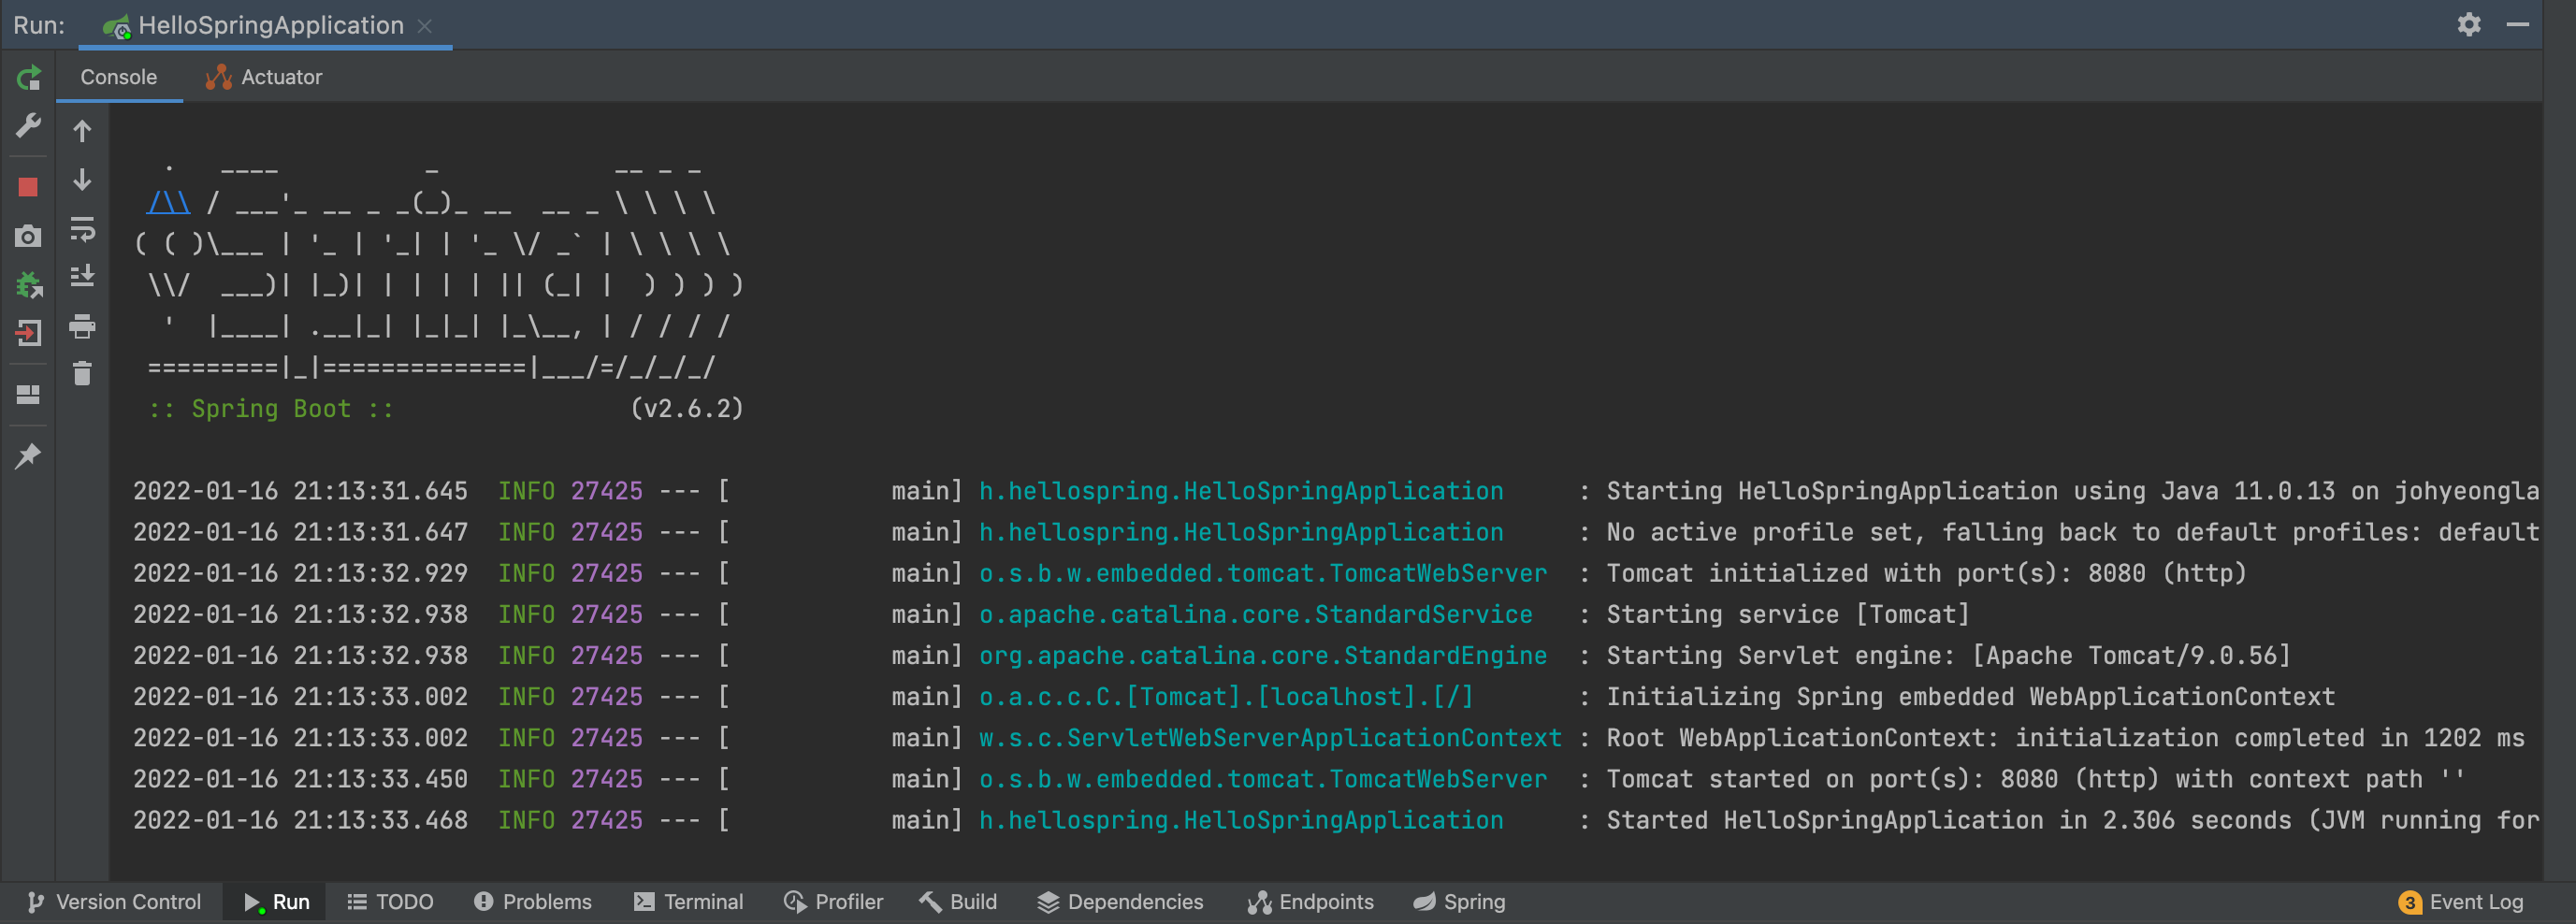Image resolution: width=2576 pixels, height=924 pixels.
Task: Toggle soft-wrap for console output
Action: coord(83,229)
